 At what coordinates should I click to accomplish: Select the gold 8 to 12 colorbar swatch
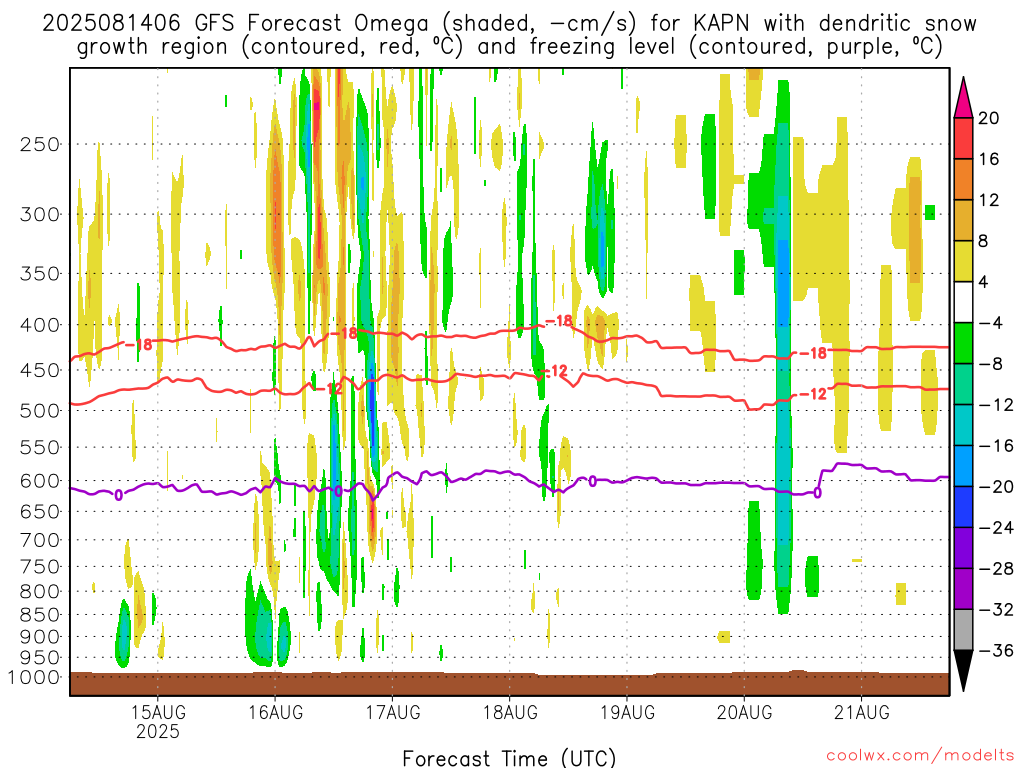[x=963, y=220]
